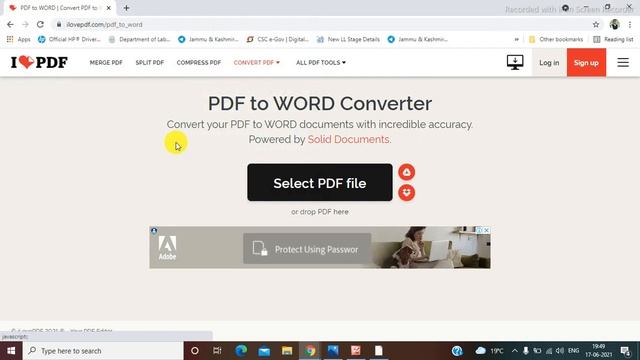This screenshot has height=360, width=640.
Task: Open the SPLIT PDF page
Action: click(x=150, y=62)
